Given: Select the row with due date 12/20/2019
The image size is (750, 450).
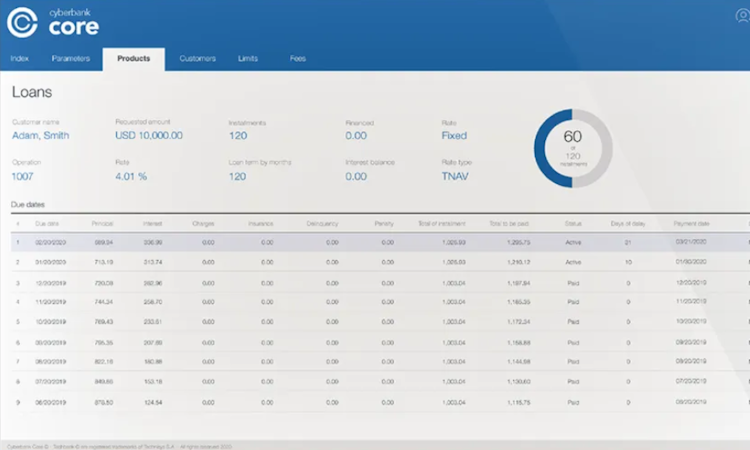Looking at the screenshot, I should coord(380,283).
